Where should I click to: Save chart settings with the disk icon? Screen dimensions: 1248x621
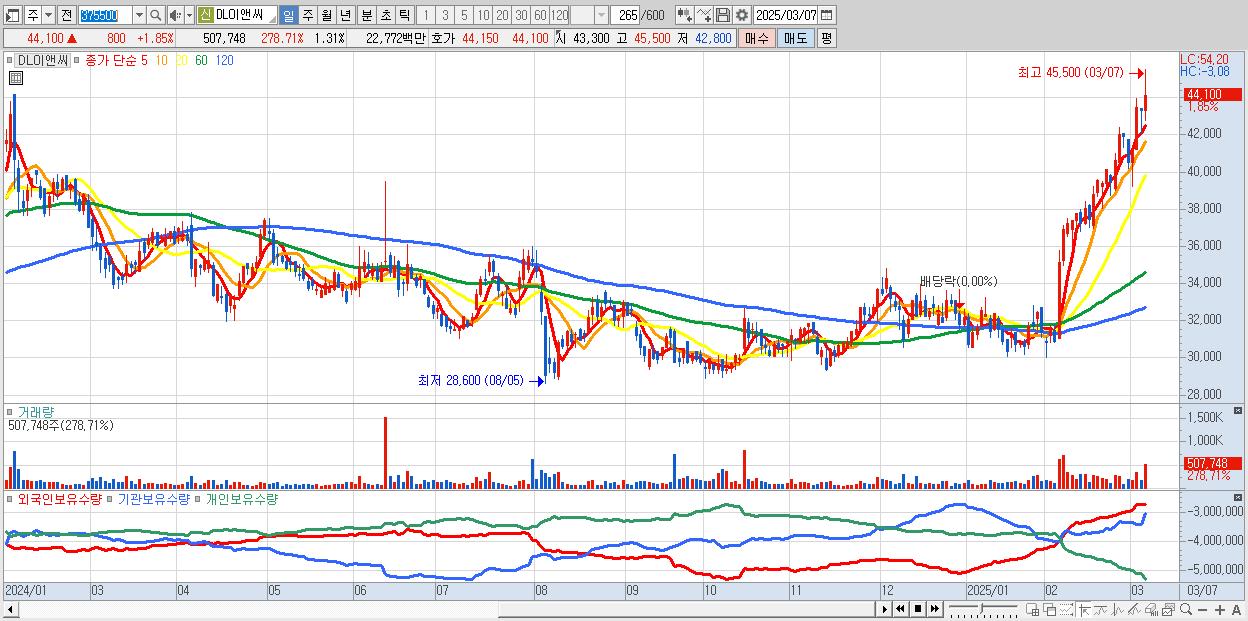pyautogui.click(x=722, y=15)
